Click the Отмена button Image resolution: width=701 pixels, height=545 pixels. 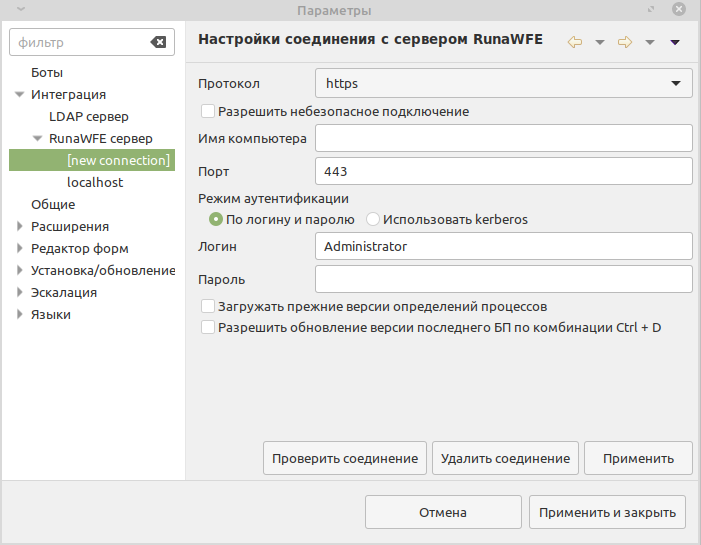pyautogui.click(x=443, y=512)
